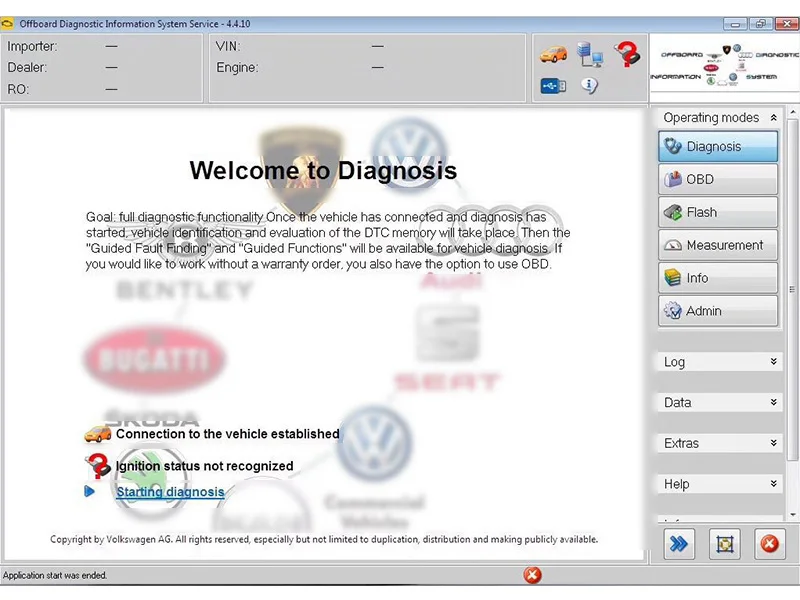Viewport: 800px width, 600px height.
Task: Click the RO field label
Action: pyautogui.click(x=18, y=89)
